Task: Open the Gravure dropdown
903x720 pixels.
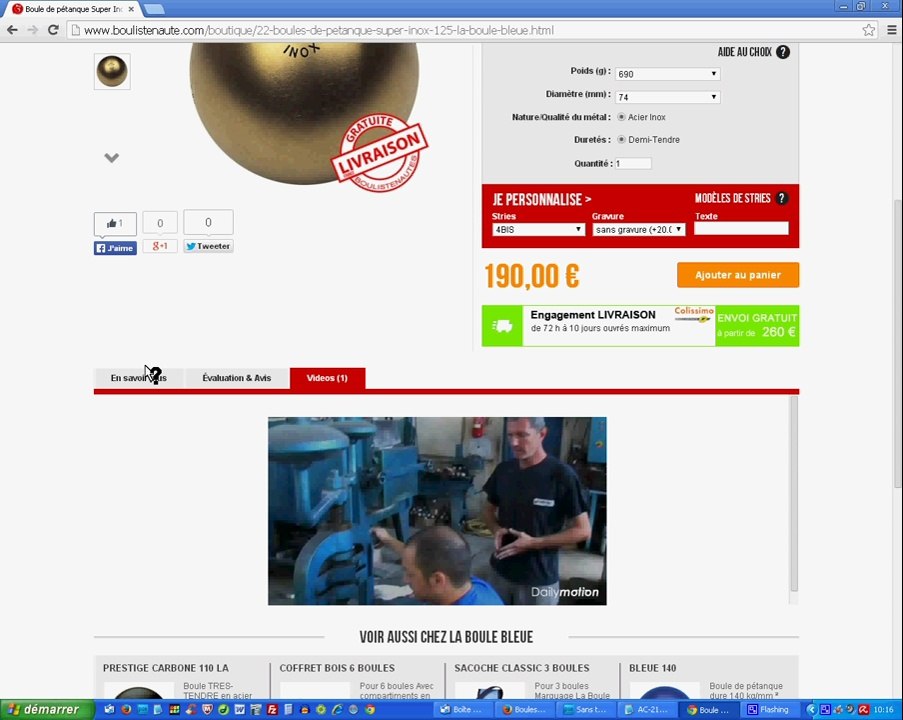Action: click(x=639, y=229)
